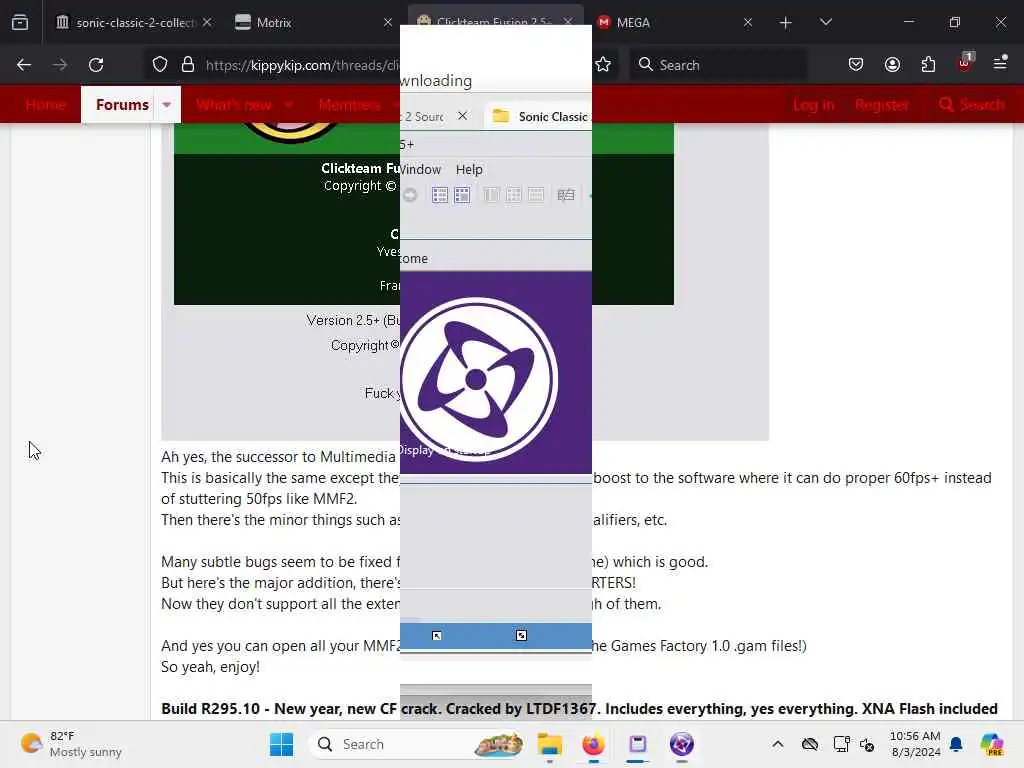Open the Windows Start menu
1024x768 pixels.
pos(281,744)
